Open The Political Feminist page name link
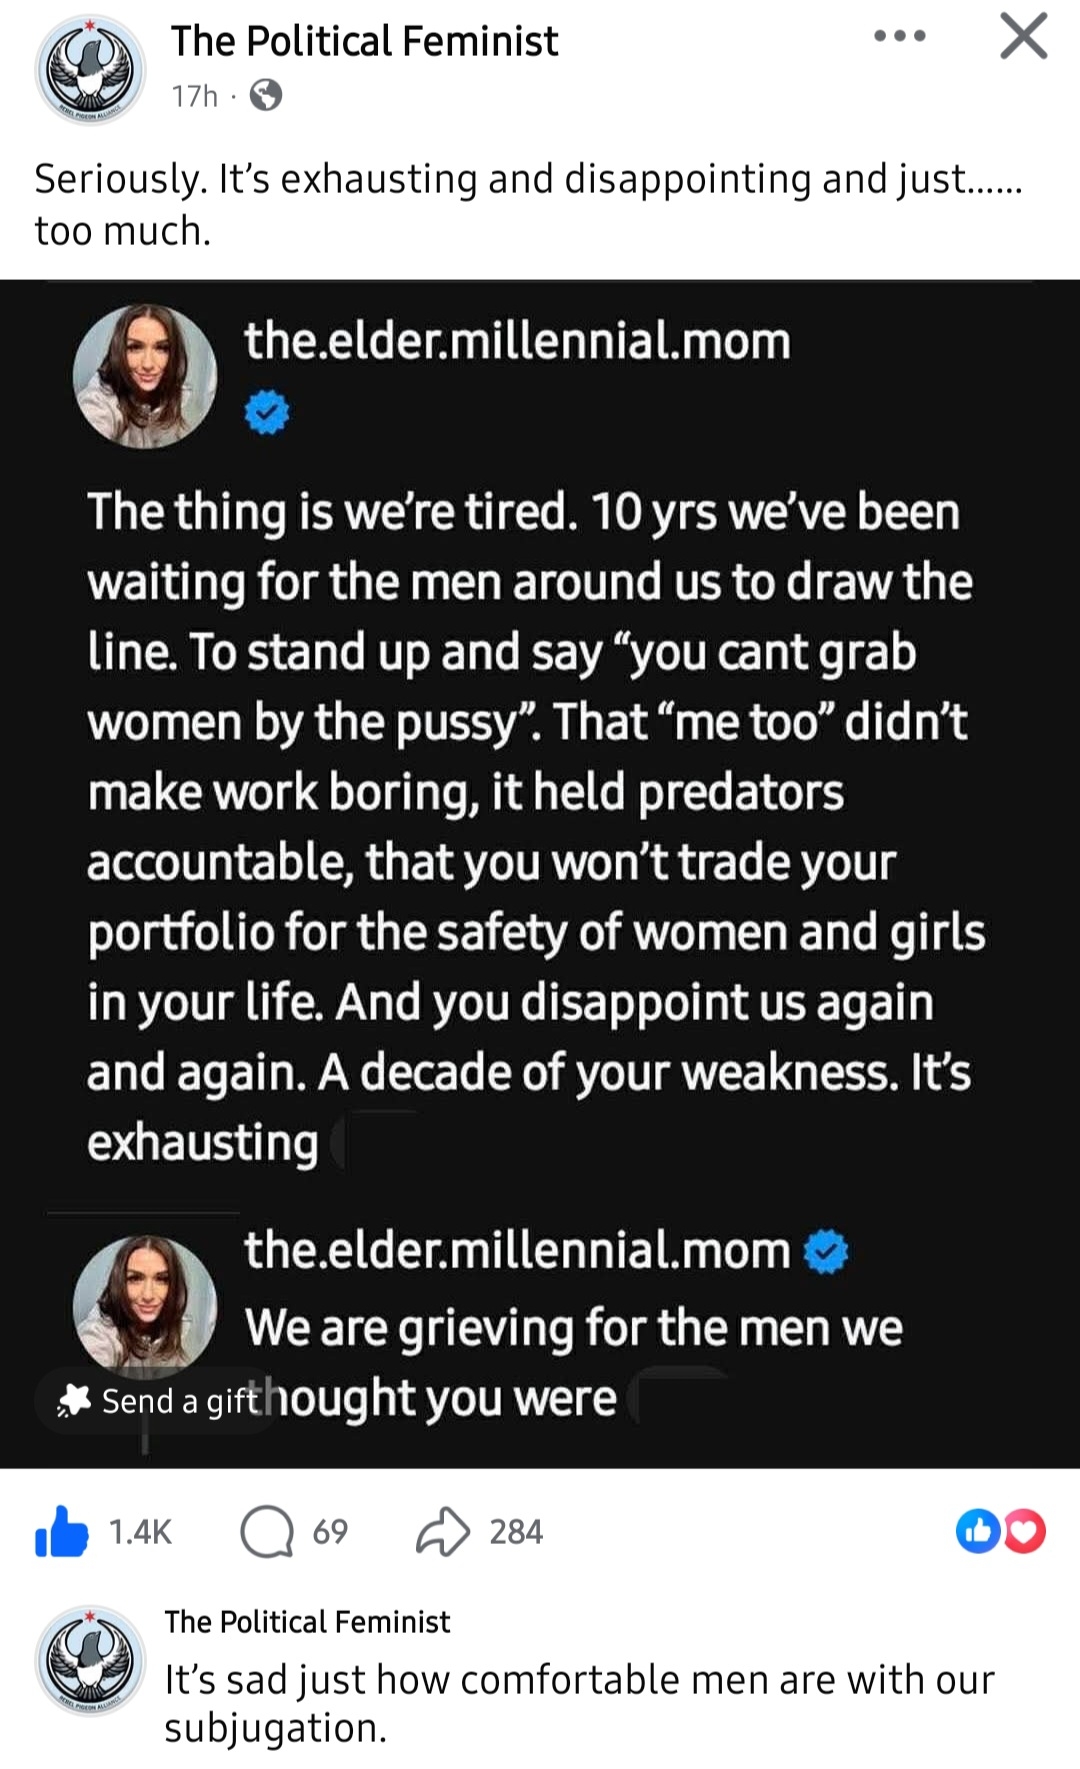The width and height of the screenshot is (1080, 1769). point(364,42)
